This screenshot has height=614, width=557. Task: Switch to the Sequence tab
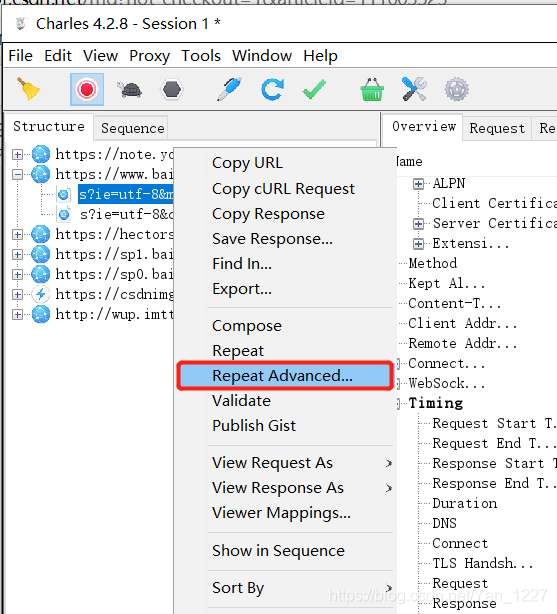132,128
